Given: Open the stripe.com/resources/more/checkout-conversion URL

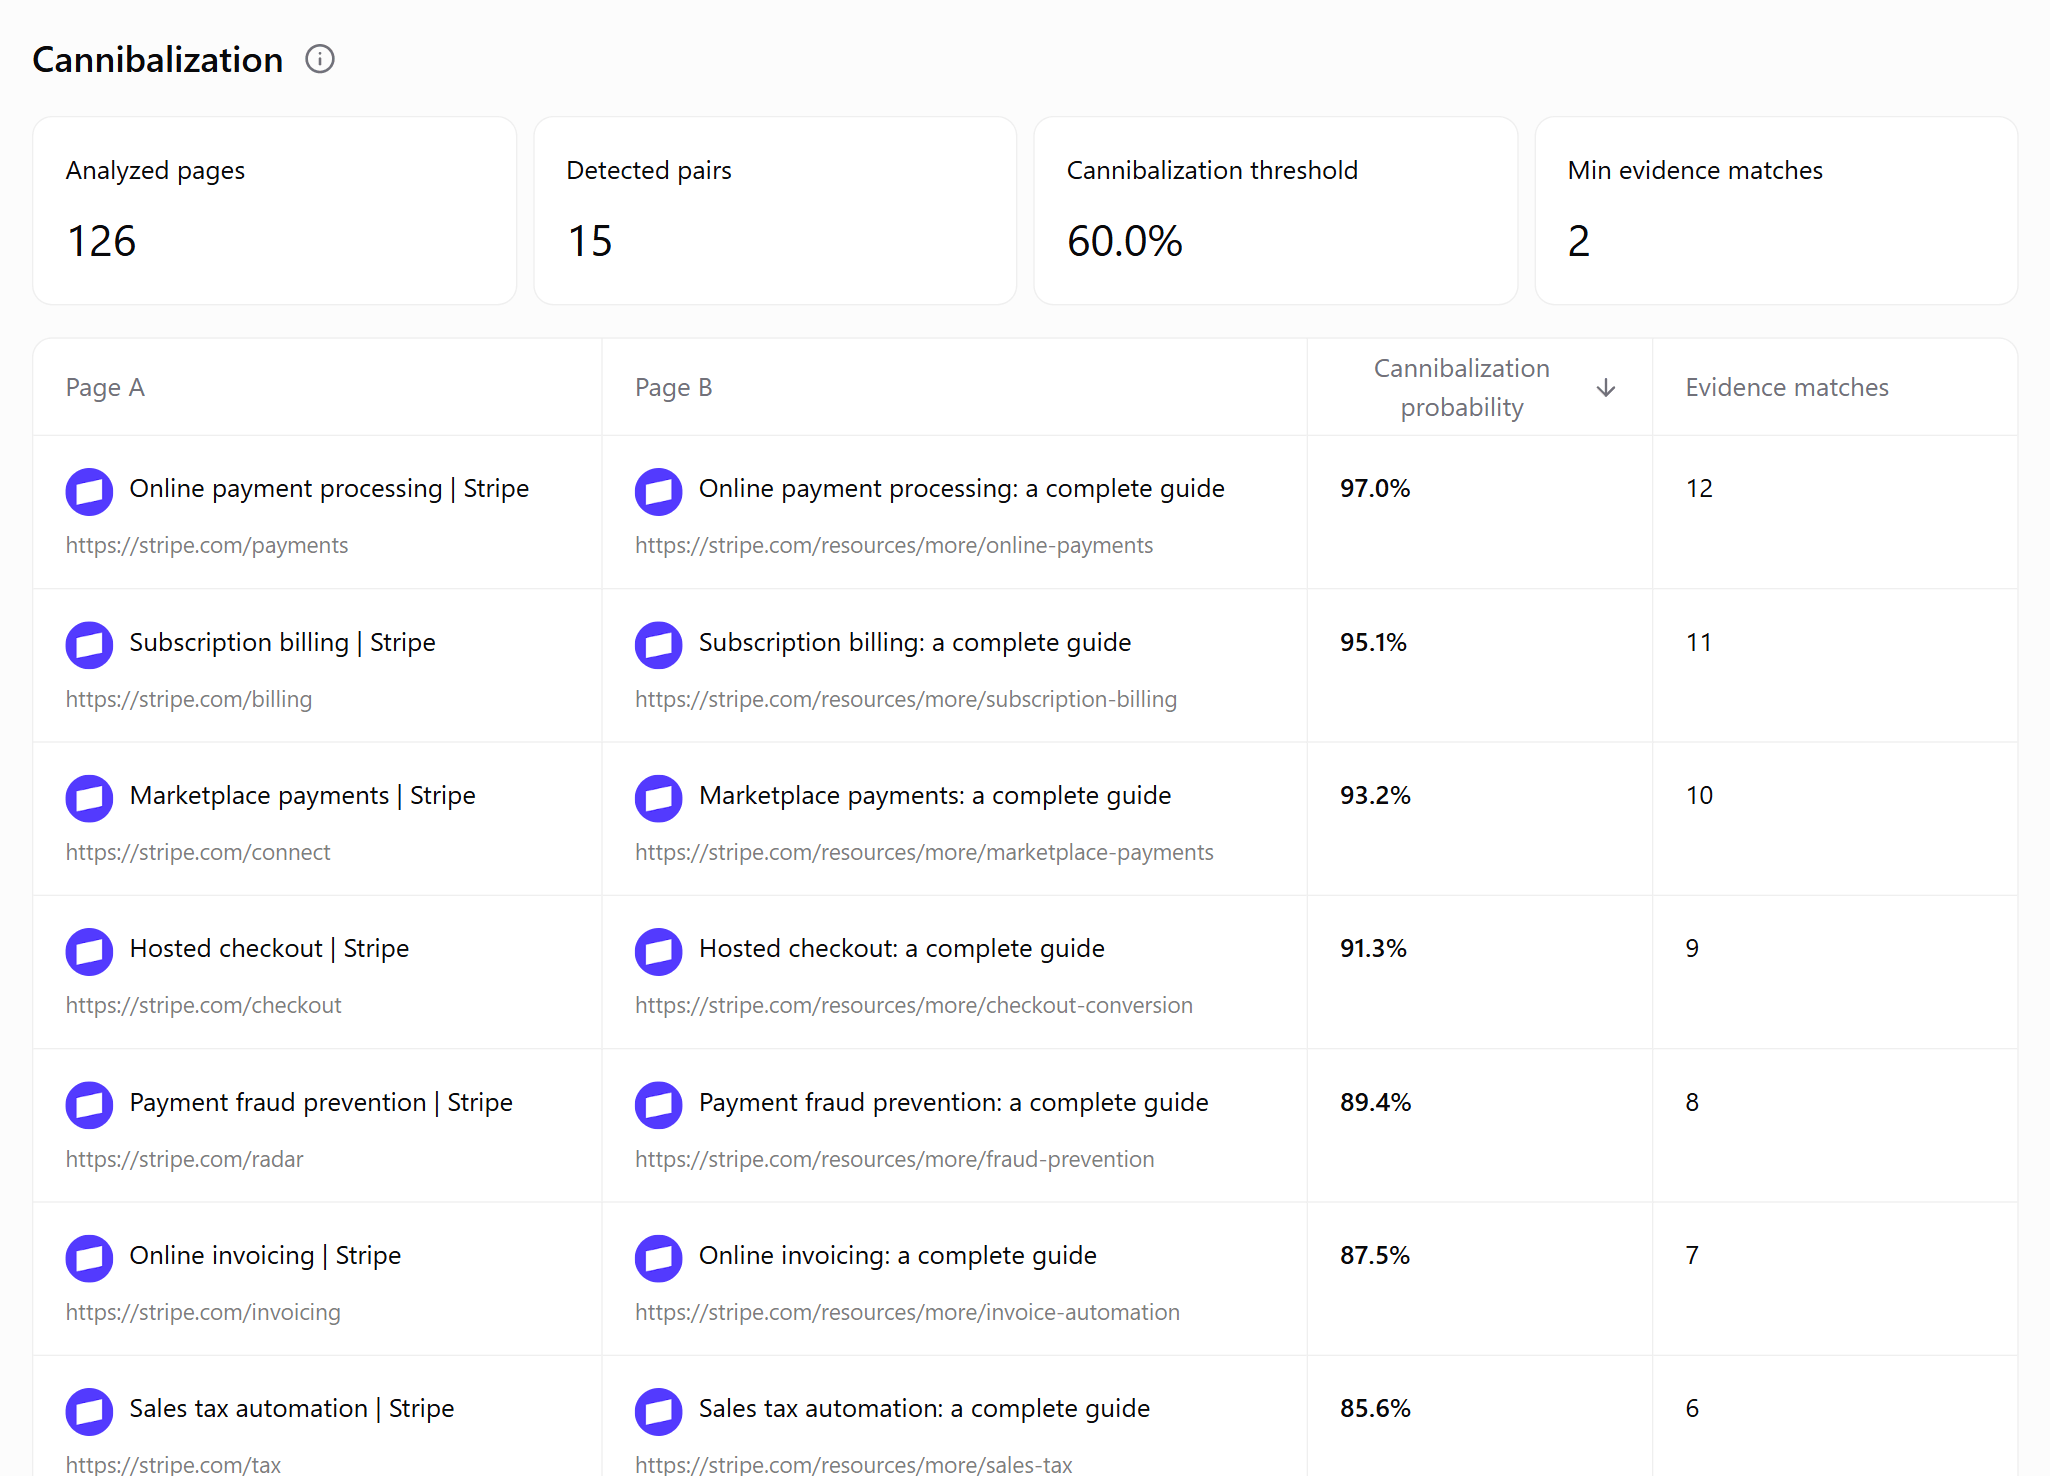Looking at the screenshot, I should click(914, 1005).
